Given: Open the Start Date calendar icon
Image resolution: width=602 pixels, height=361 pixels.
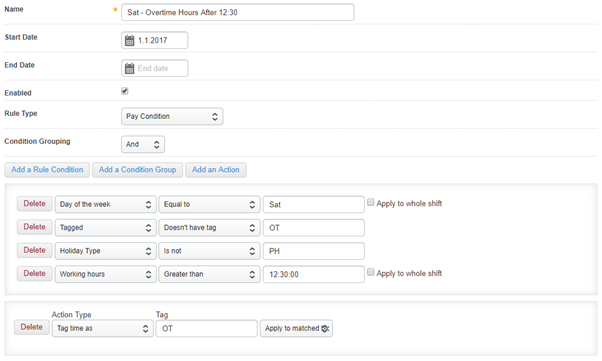Looking at the screenshot, I should pyautogui.click(x=129, y=40).
